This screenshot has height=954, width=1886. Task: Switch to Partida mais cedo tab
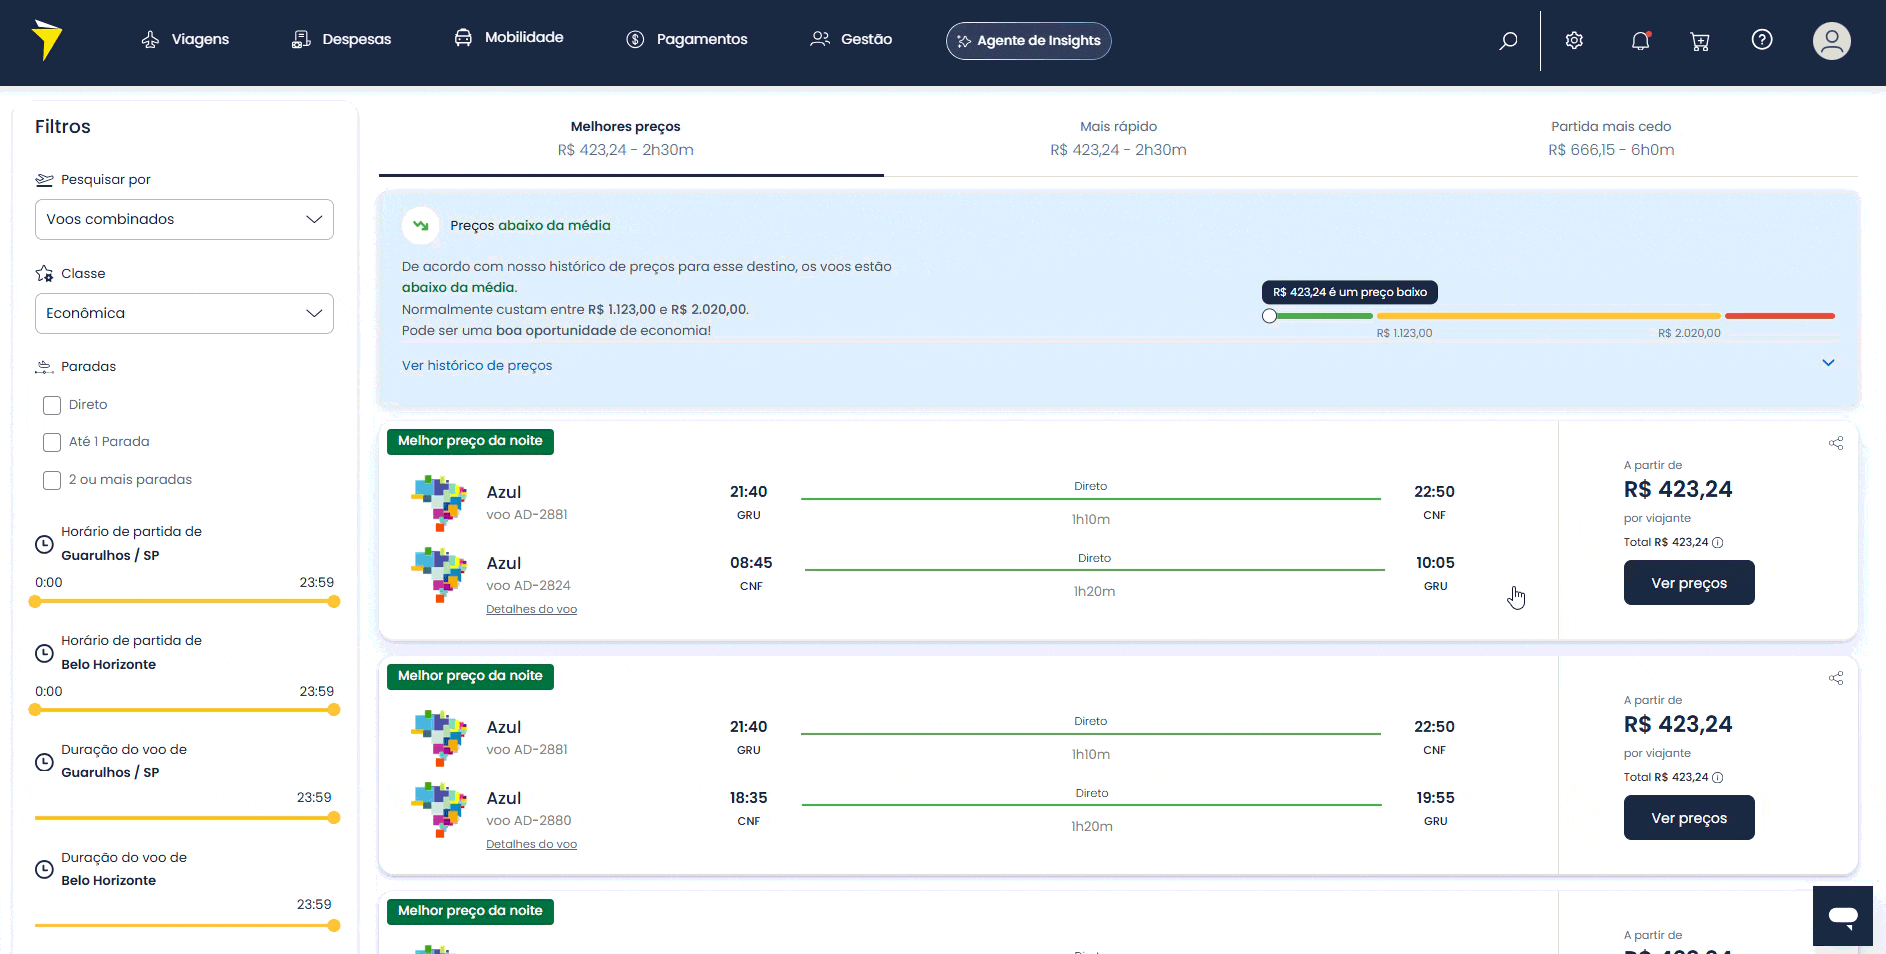(x=1611, y=139)
